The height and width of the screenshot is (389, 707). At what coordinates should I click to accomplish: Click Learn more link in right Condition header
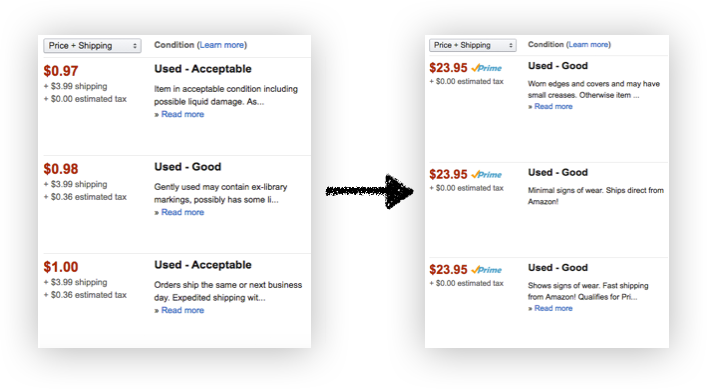click(x=588, y=45)
